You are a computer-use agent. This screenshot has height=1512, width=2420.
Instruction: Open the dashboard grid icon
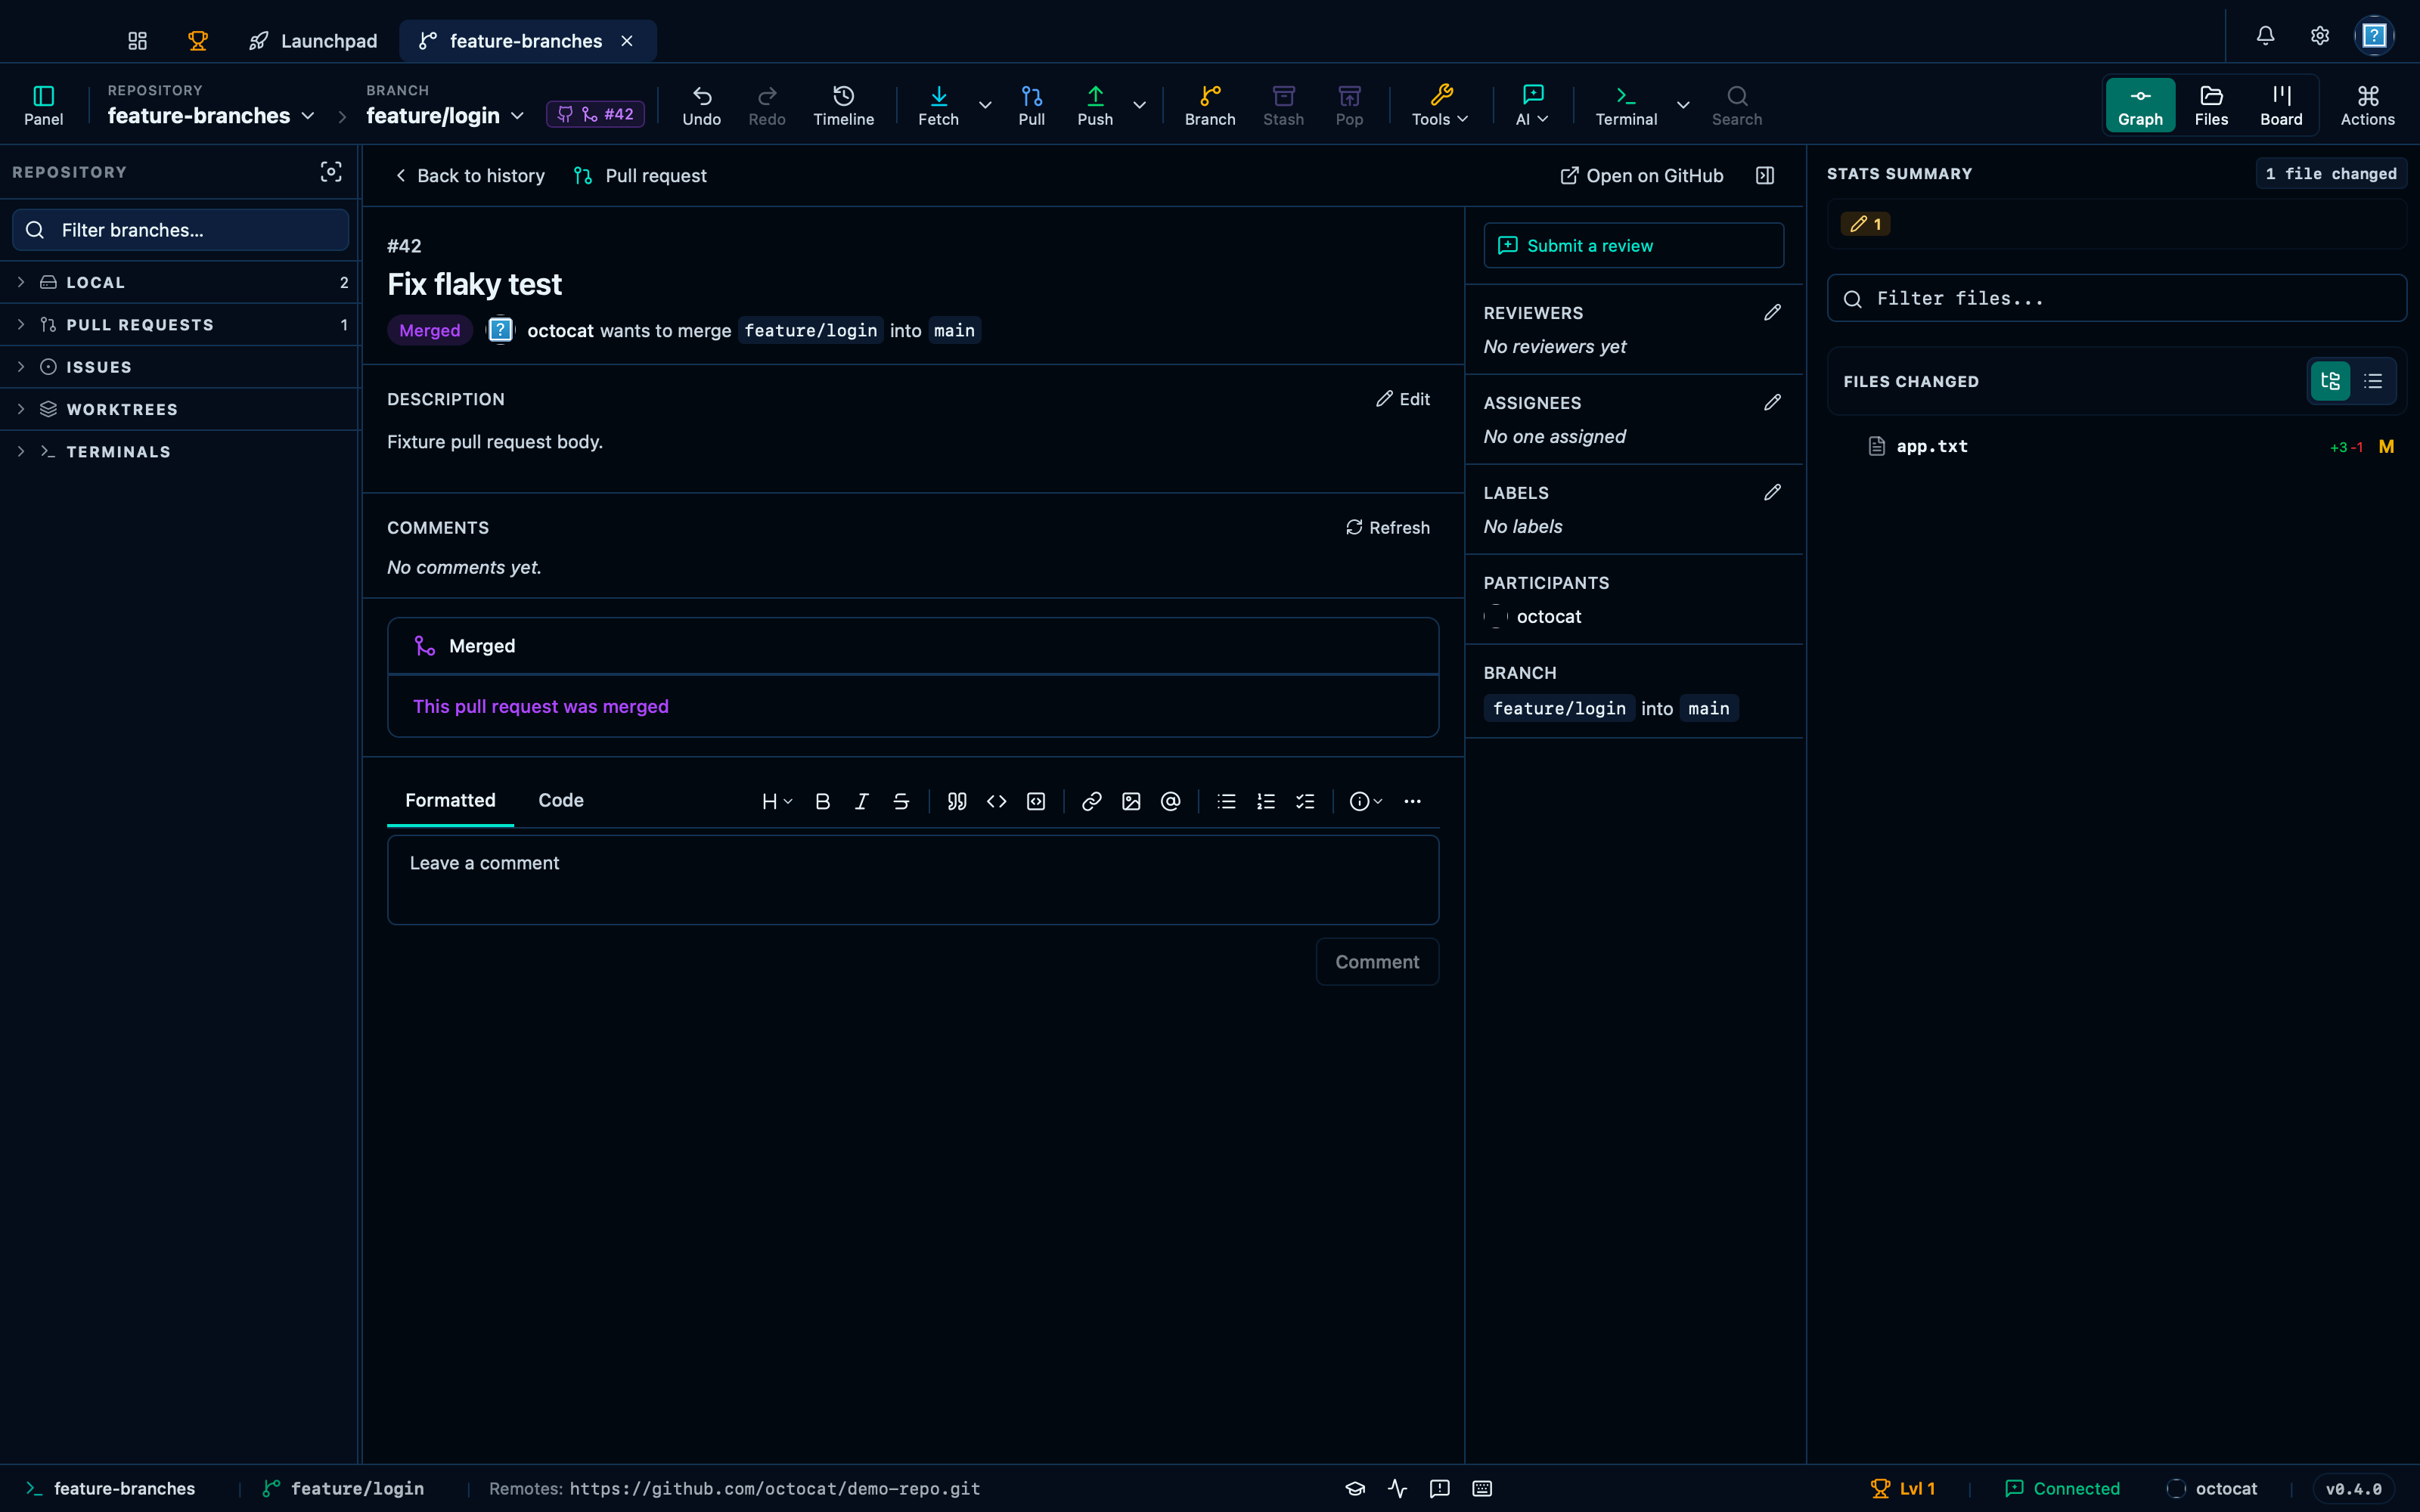click(x=138, y=41)
